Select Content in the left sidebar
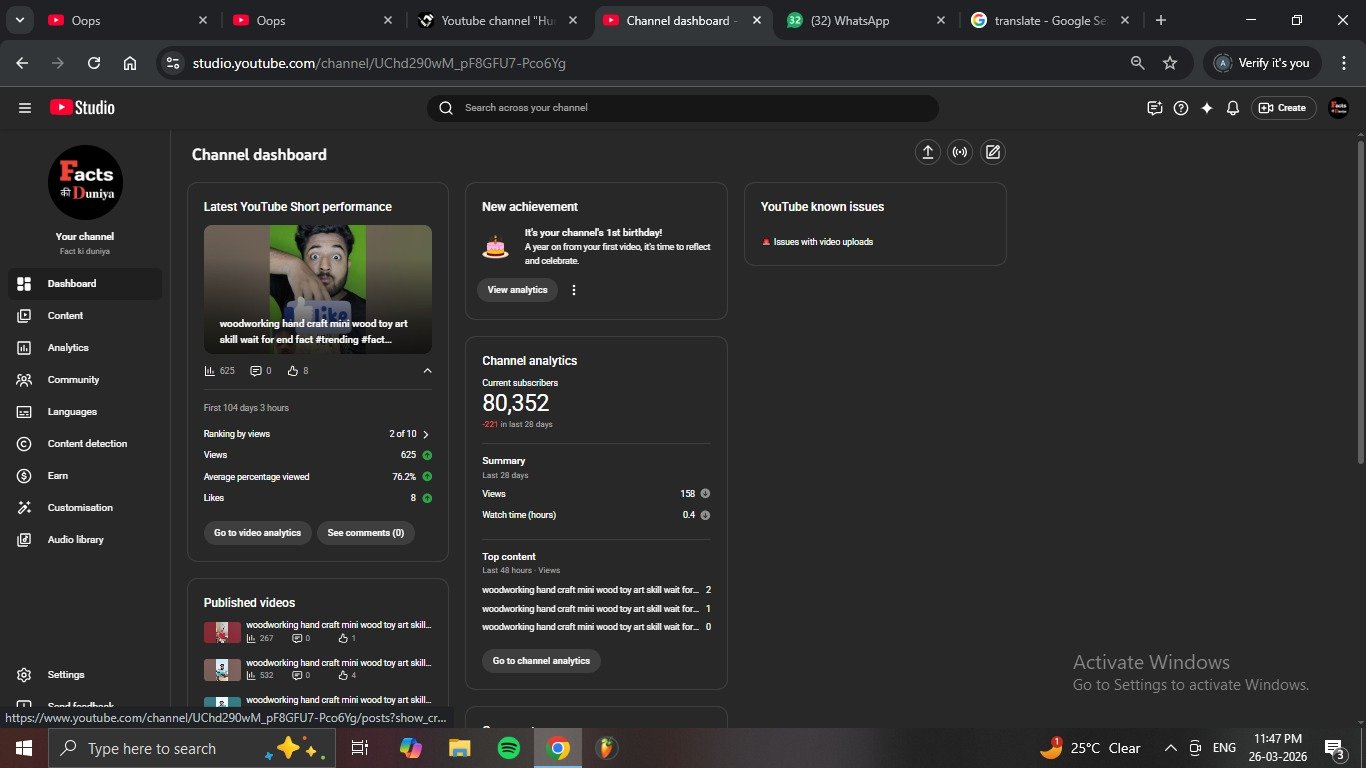 (65, 316)
